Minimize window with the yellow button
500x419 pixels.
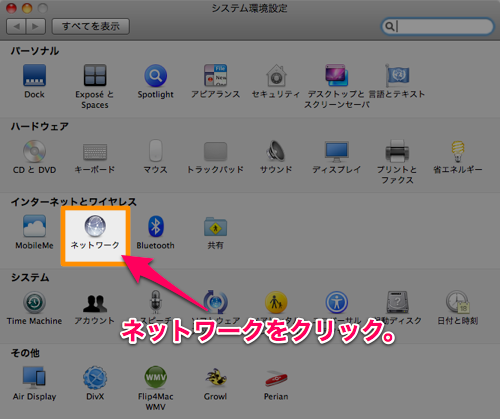tap(27, 8)
